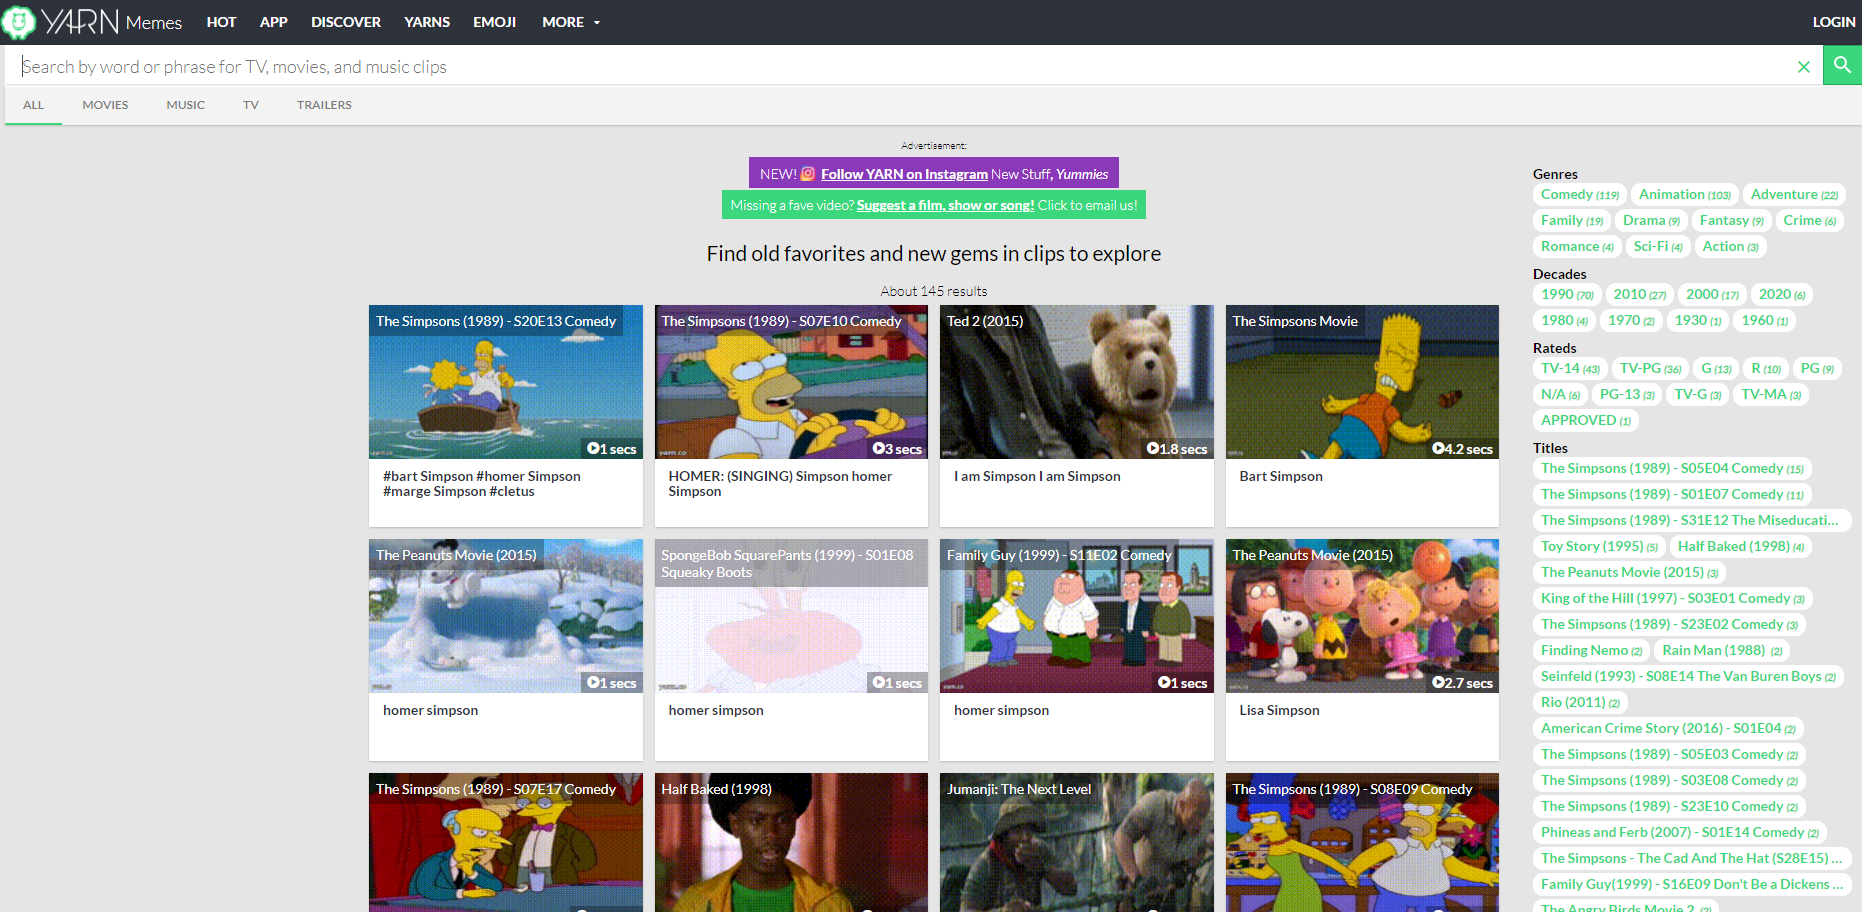Open the EMOJI menu item

tap(494, 22)
